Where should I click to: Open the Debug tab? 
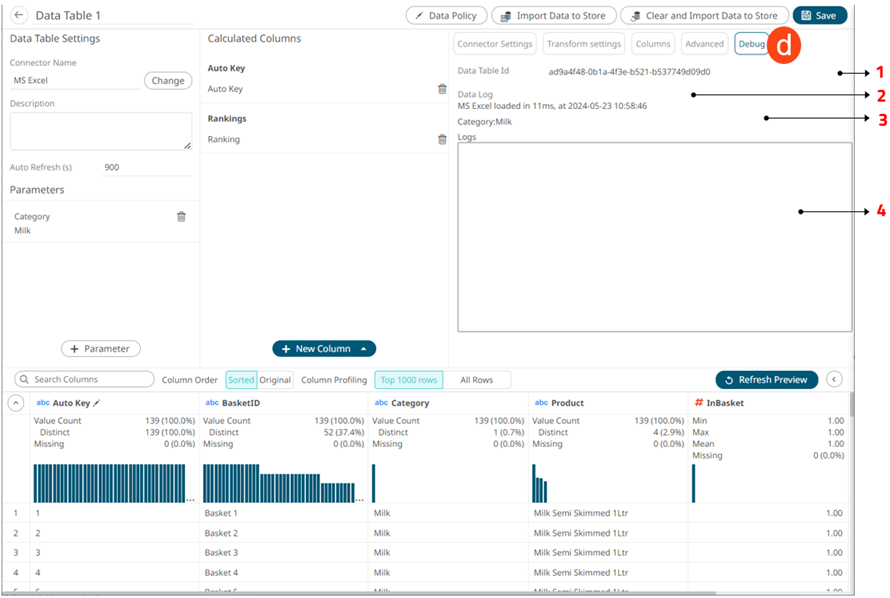pos(751,44)
